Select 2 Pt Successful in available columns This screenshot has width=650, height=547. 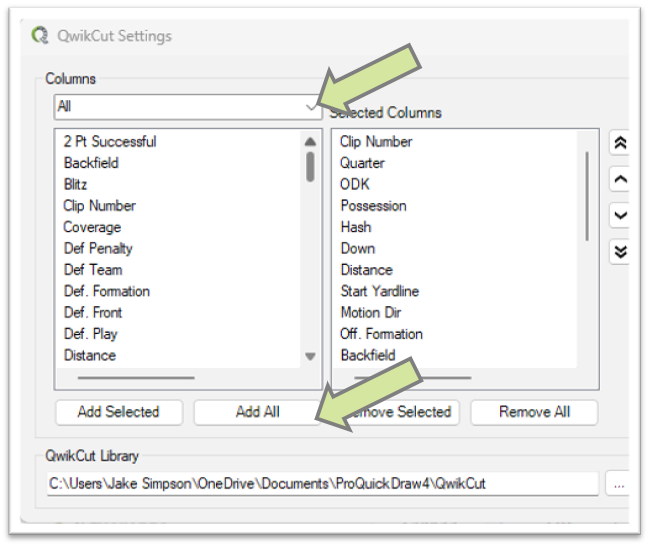pyautogui.click(x=110, y=142)
